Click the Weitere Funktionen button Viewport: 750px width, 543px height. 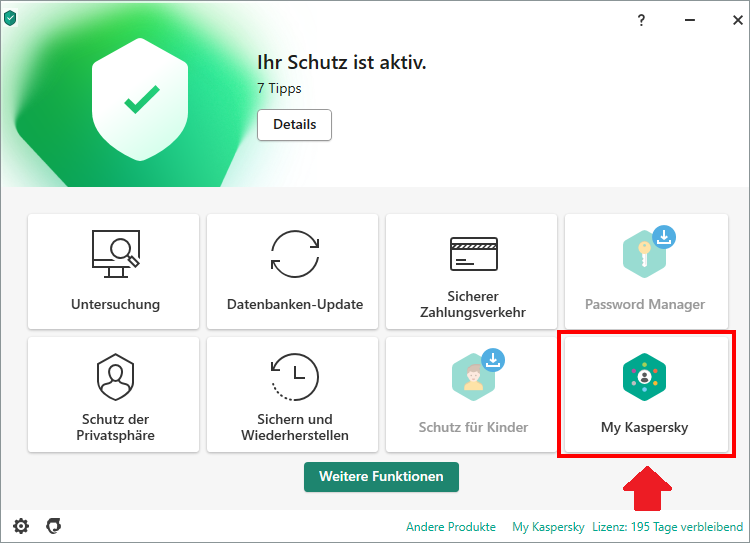381,477
